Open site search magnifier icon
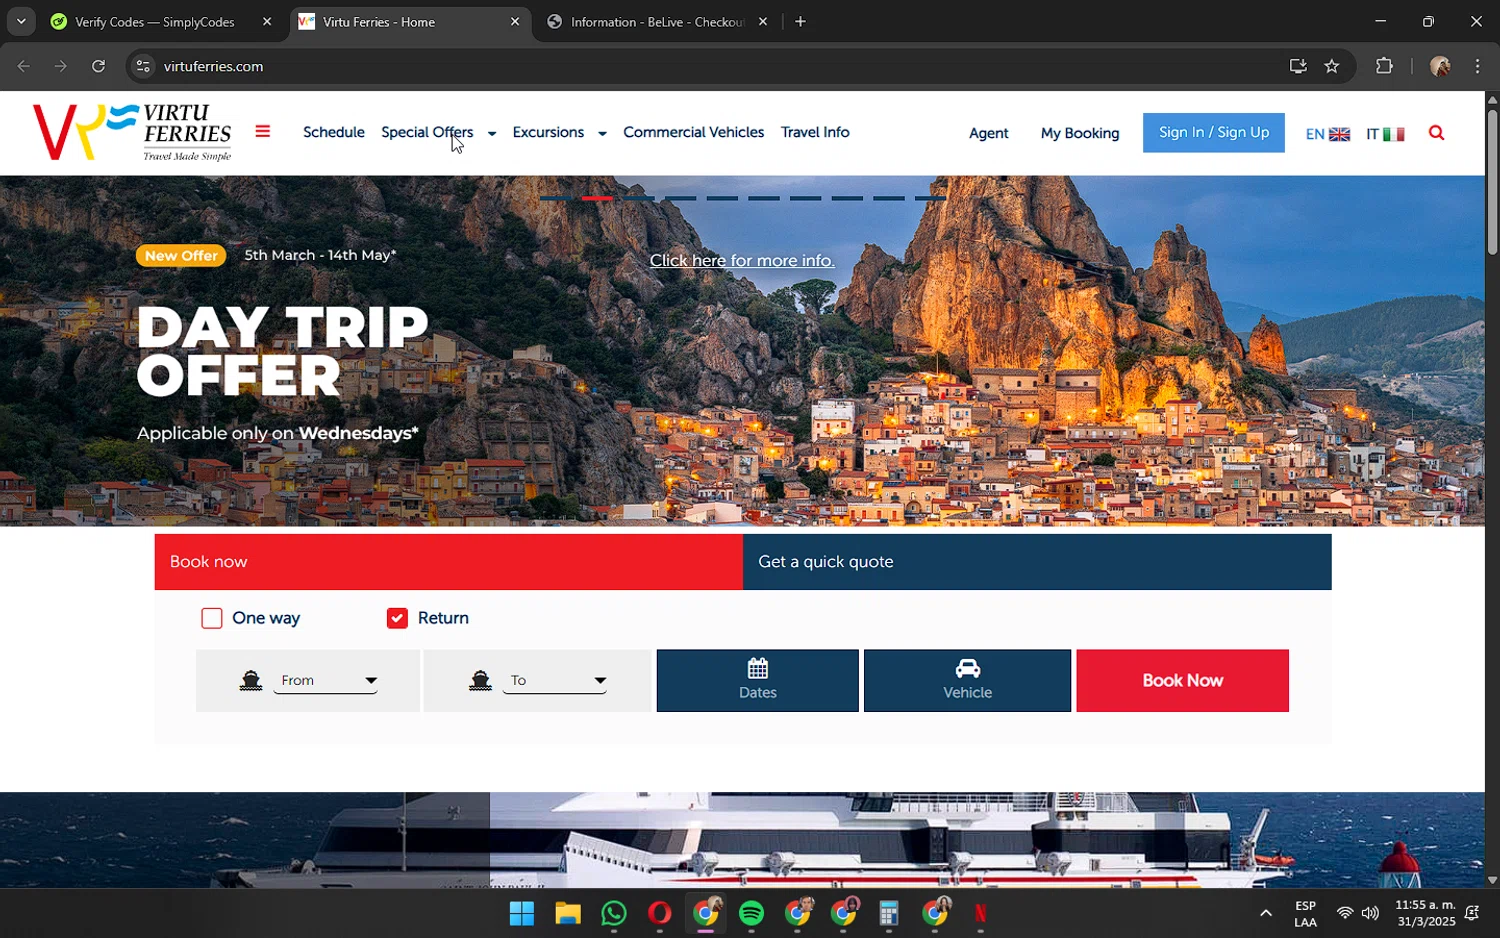 pos(1436,133)
